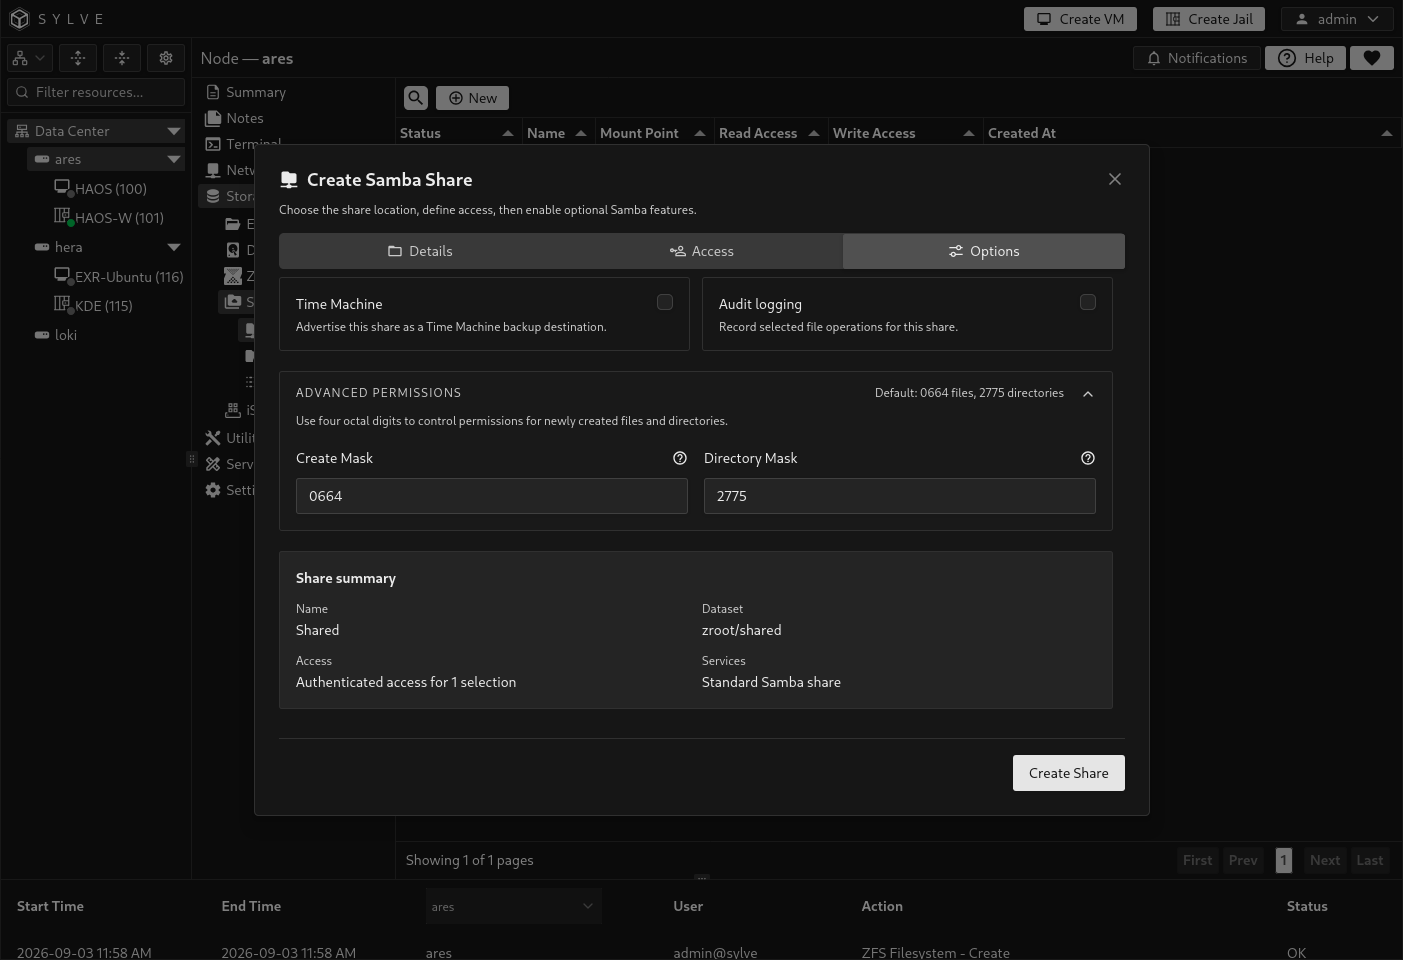This screenshot has height=960, width=1403.
Task: Click the Summary page icon
Action: (x=213, y=92)
